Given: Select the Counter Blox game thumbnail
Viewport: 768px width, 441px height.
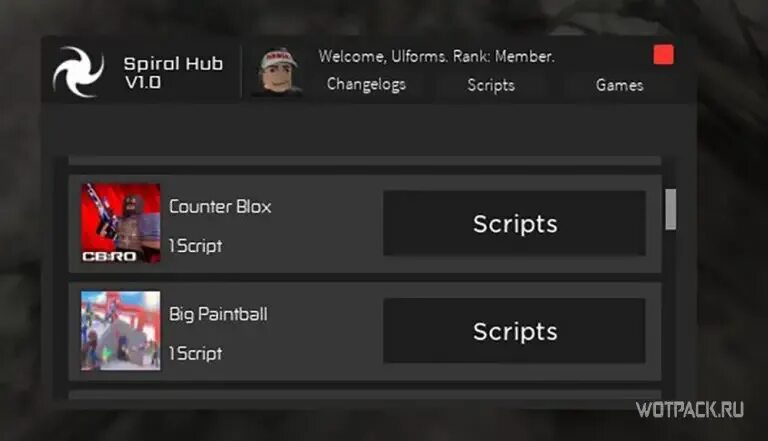Looking at the screenshot, I should tap(120, 223).
